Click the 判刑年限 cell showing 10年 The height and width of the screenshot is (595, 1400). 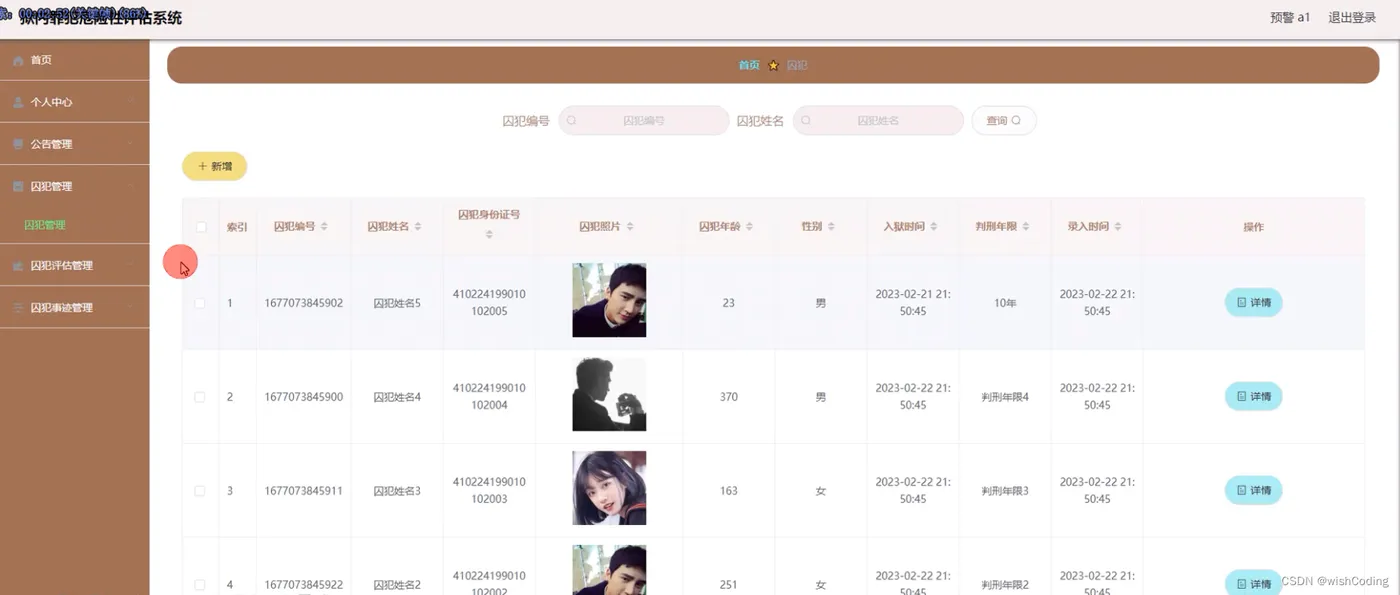tap(1005, 303)
